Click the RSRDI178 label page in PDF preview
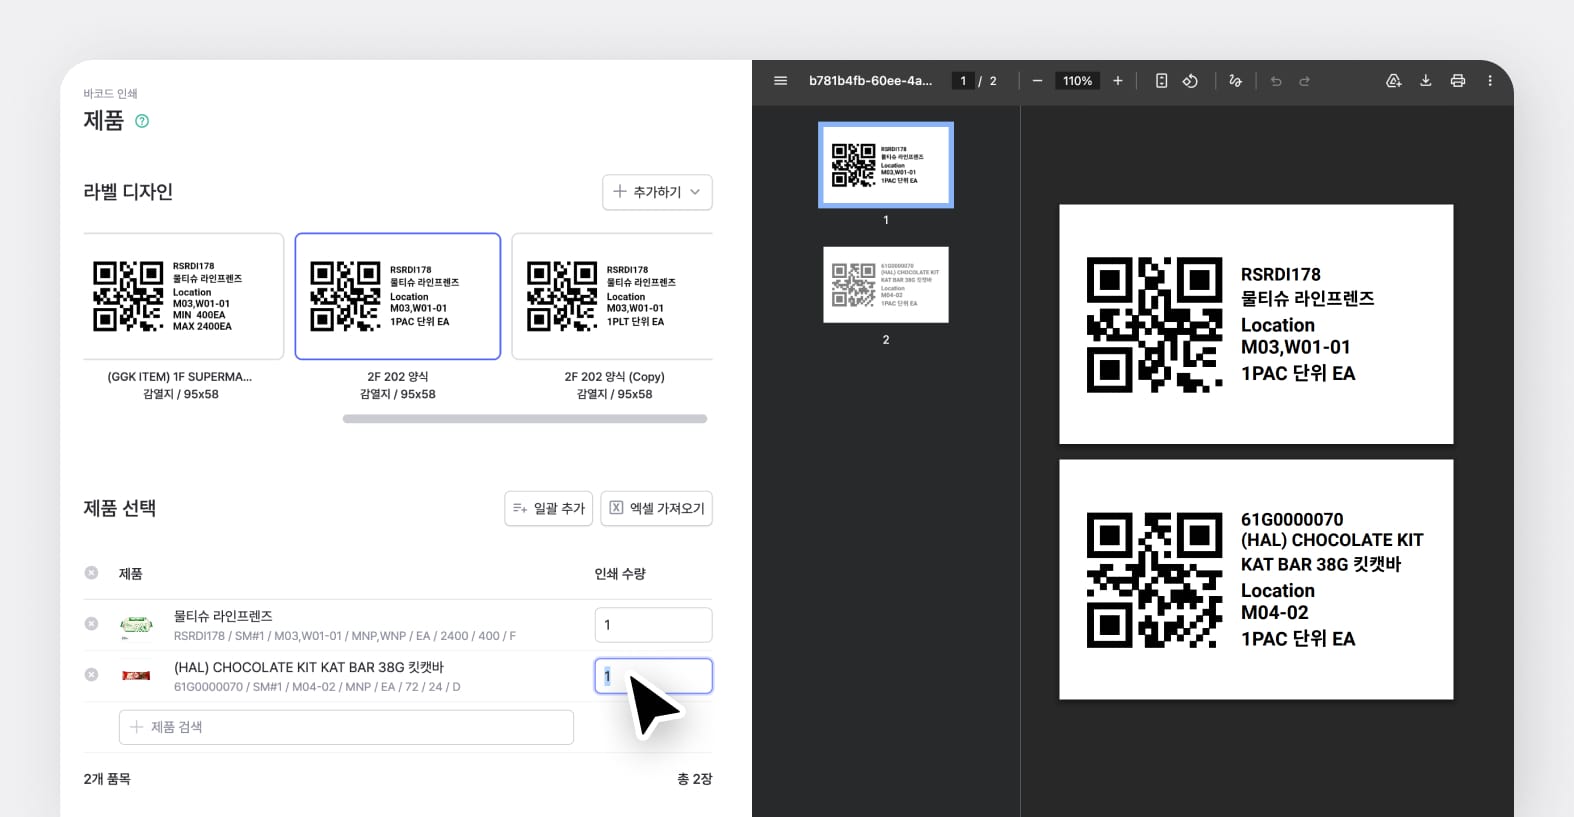Image resolution: width=1574 pixels, height=817 pixels. pyautogui.click(x=1256, y=324)
